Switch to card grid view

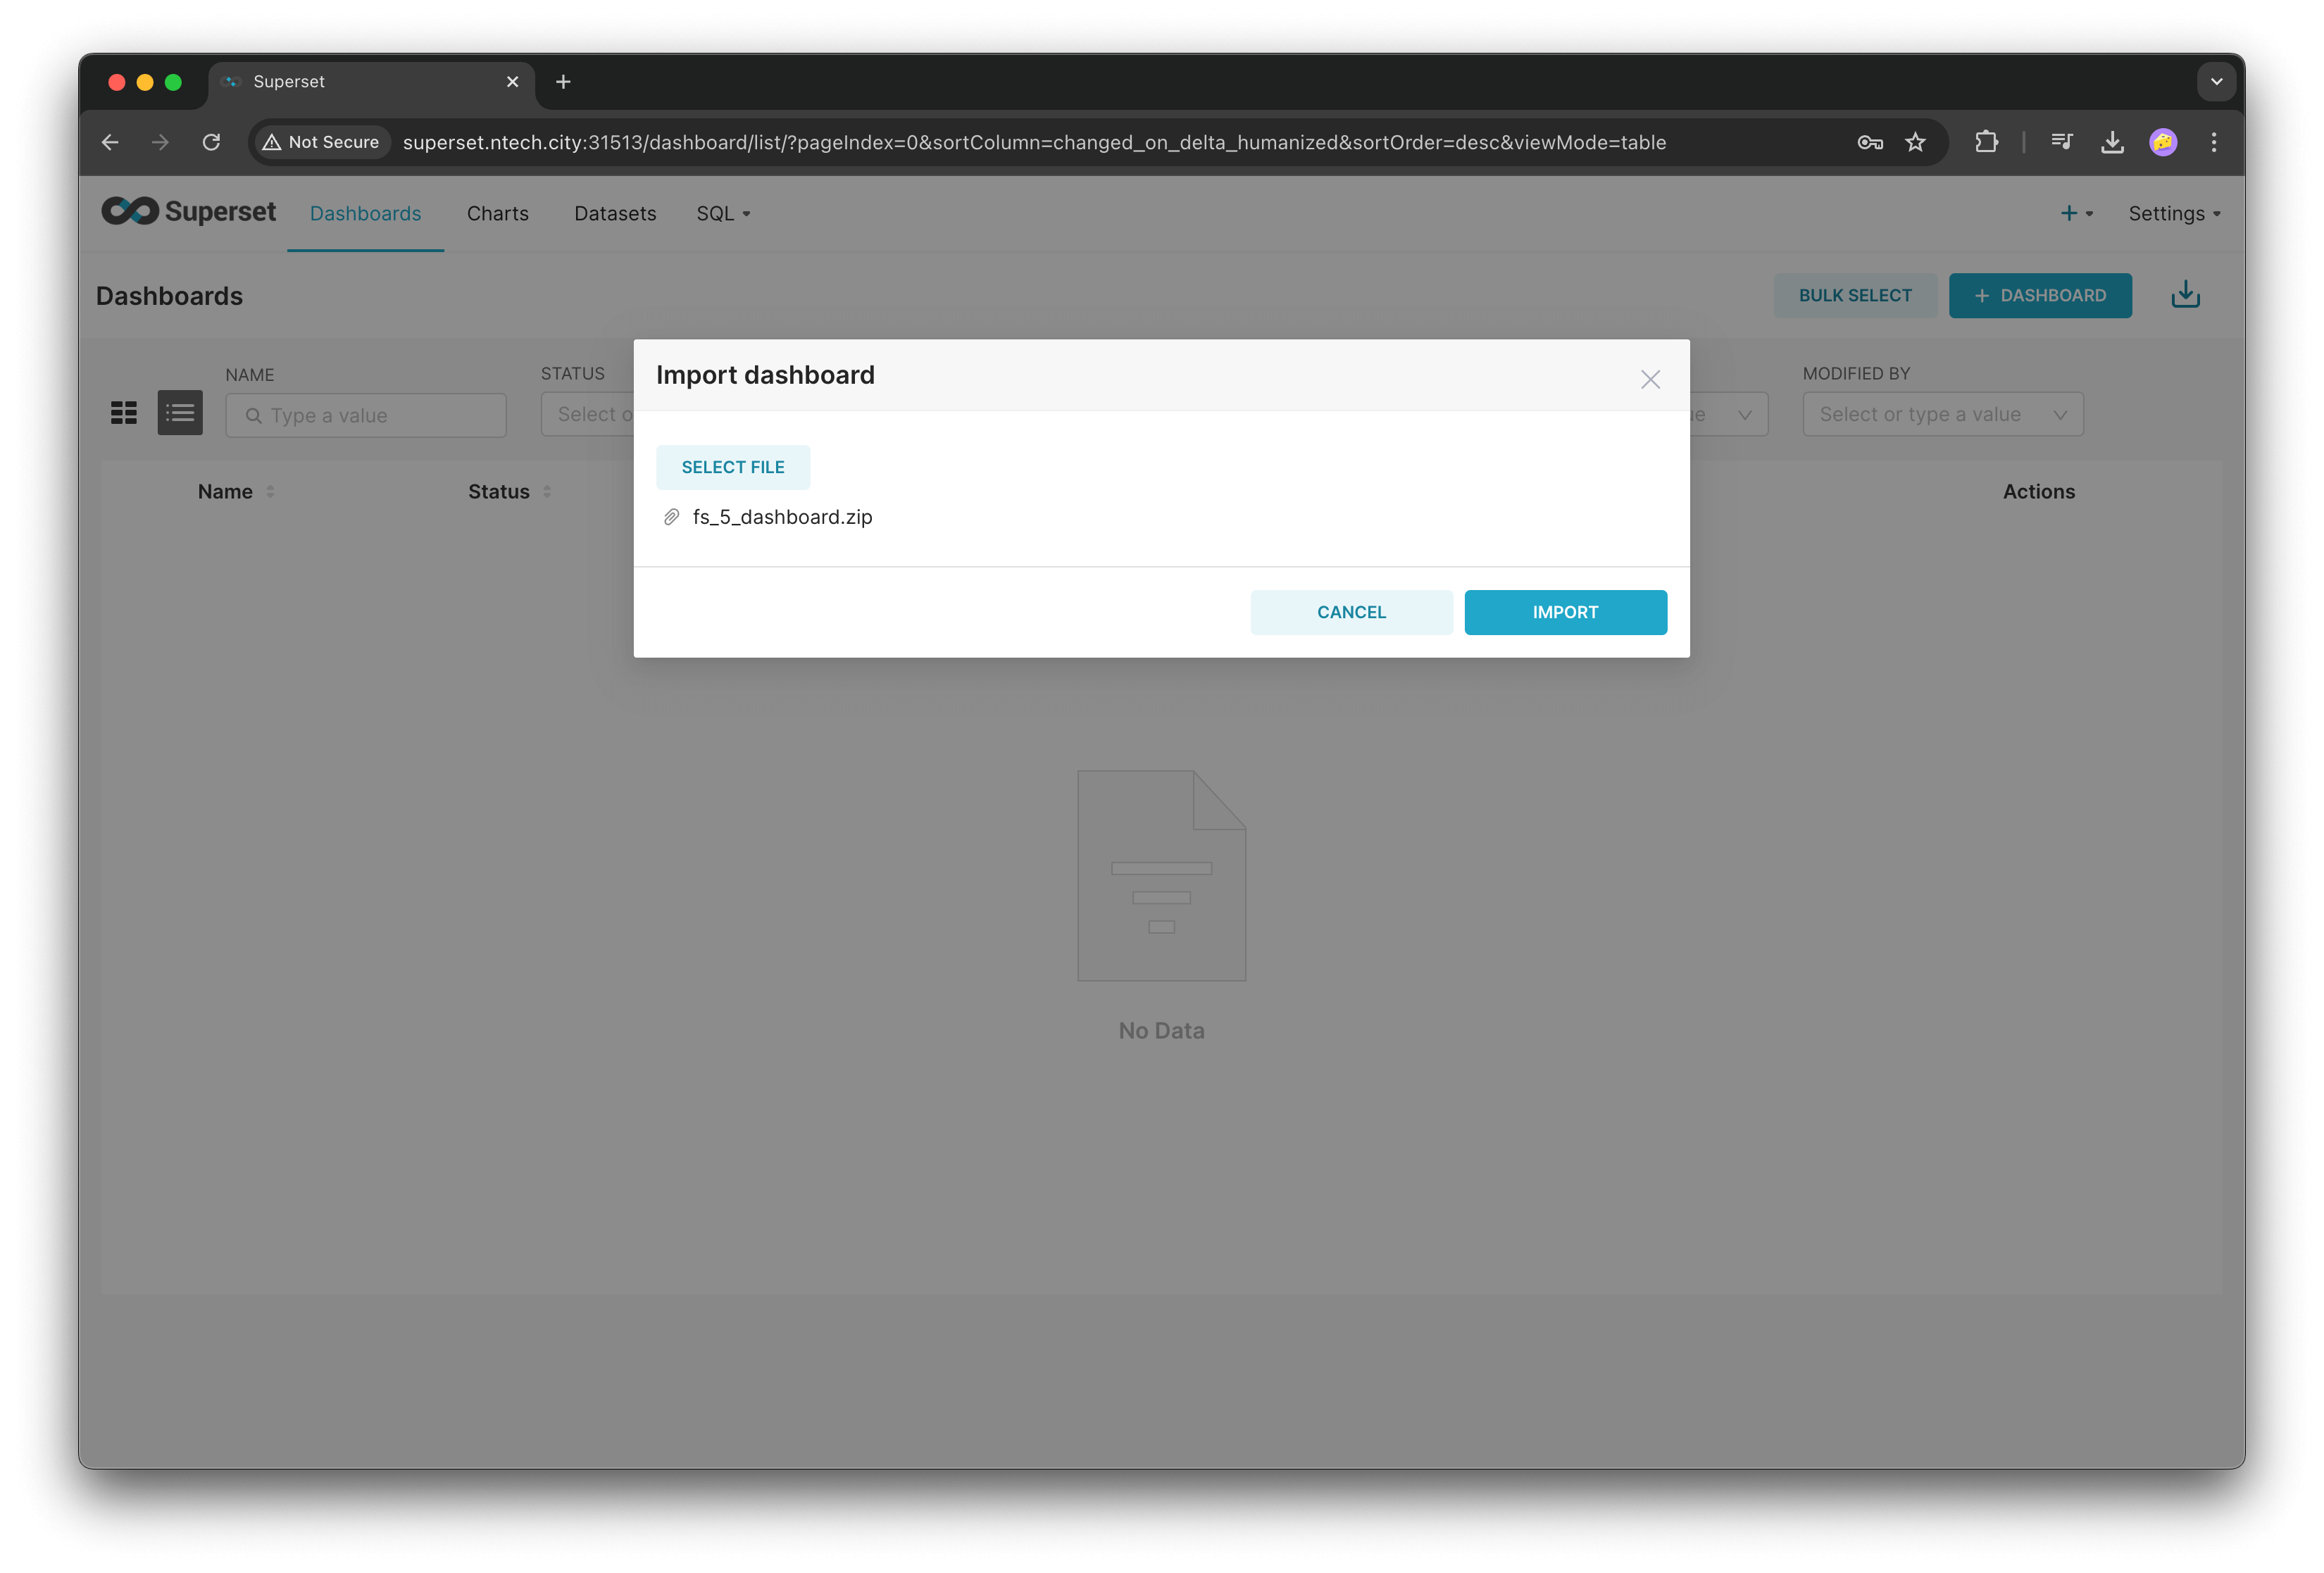(124, 413)
